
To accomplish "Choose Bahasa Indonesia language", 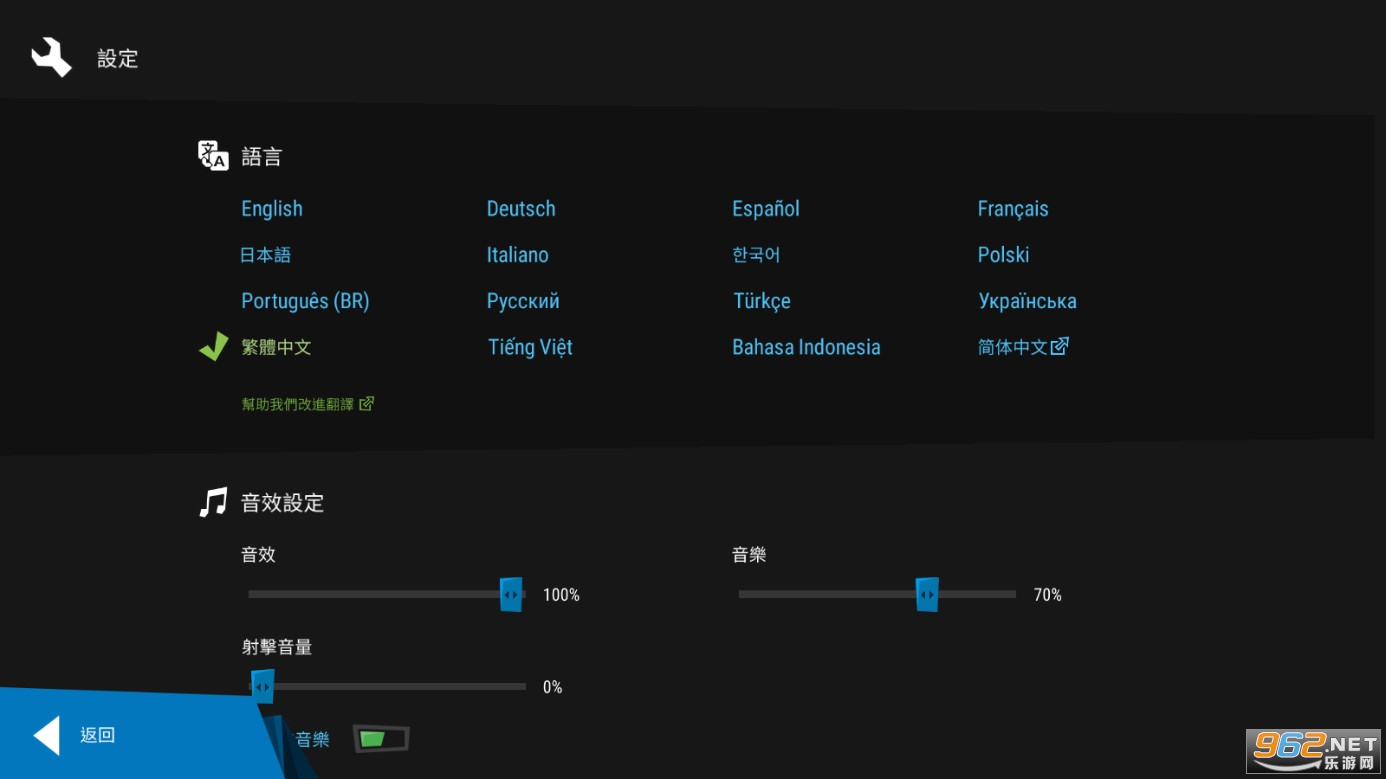I will tap(806, 347).
